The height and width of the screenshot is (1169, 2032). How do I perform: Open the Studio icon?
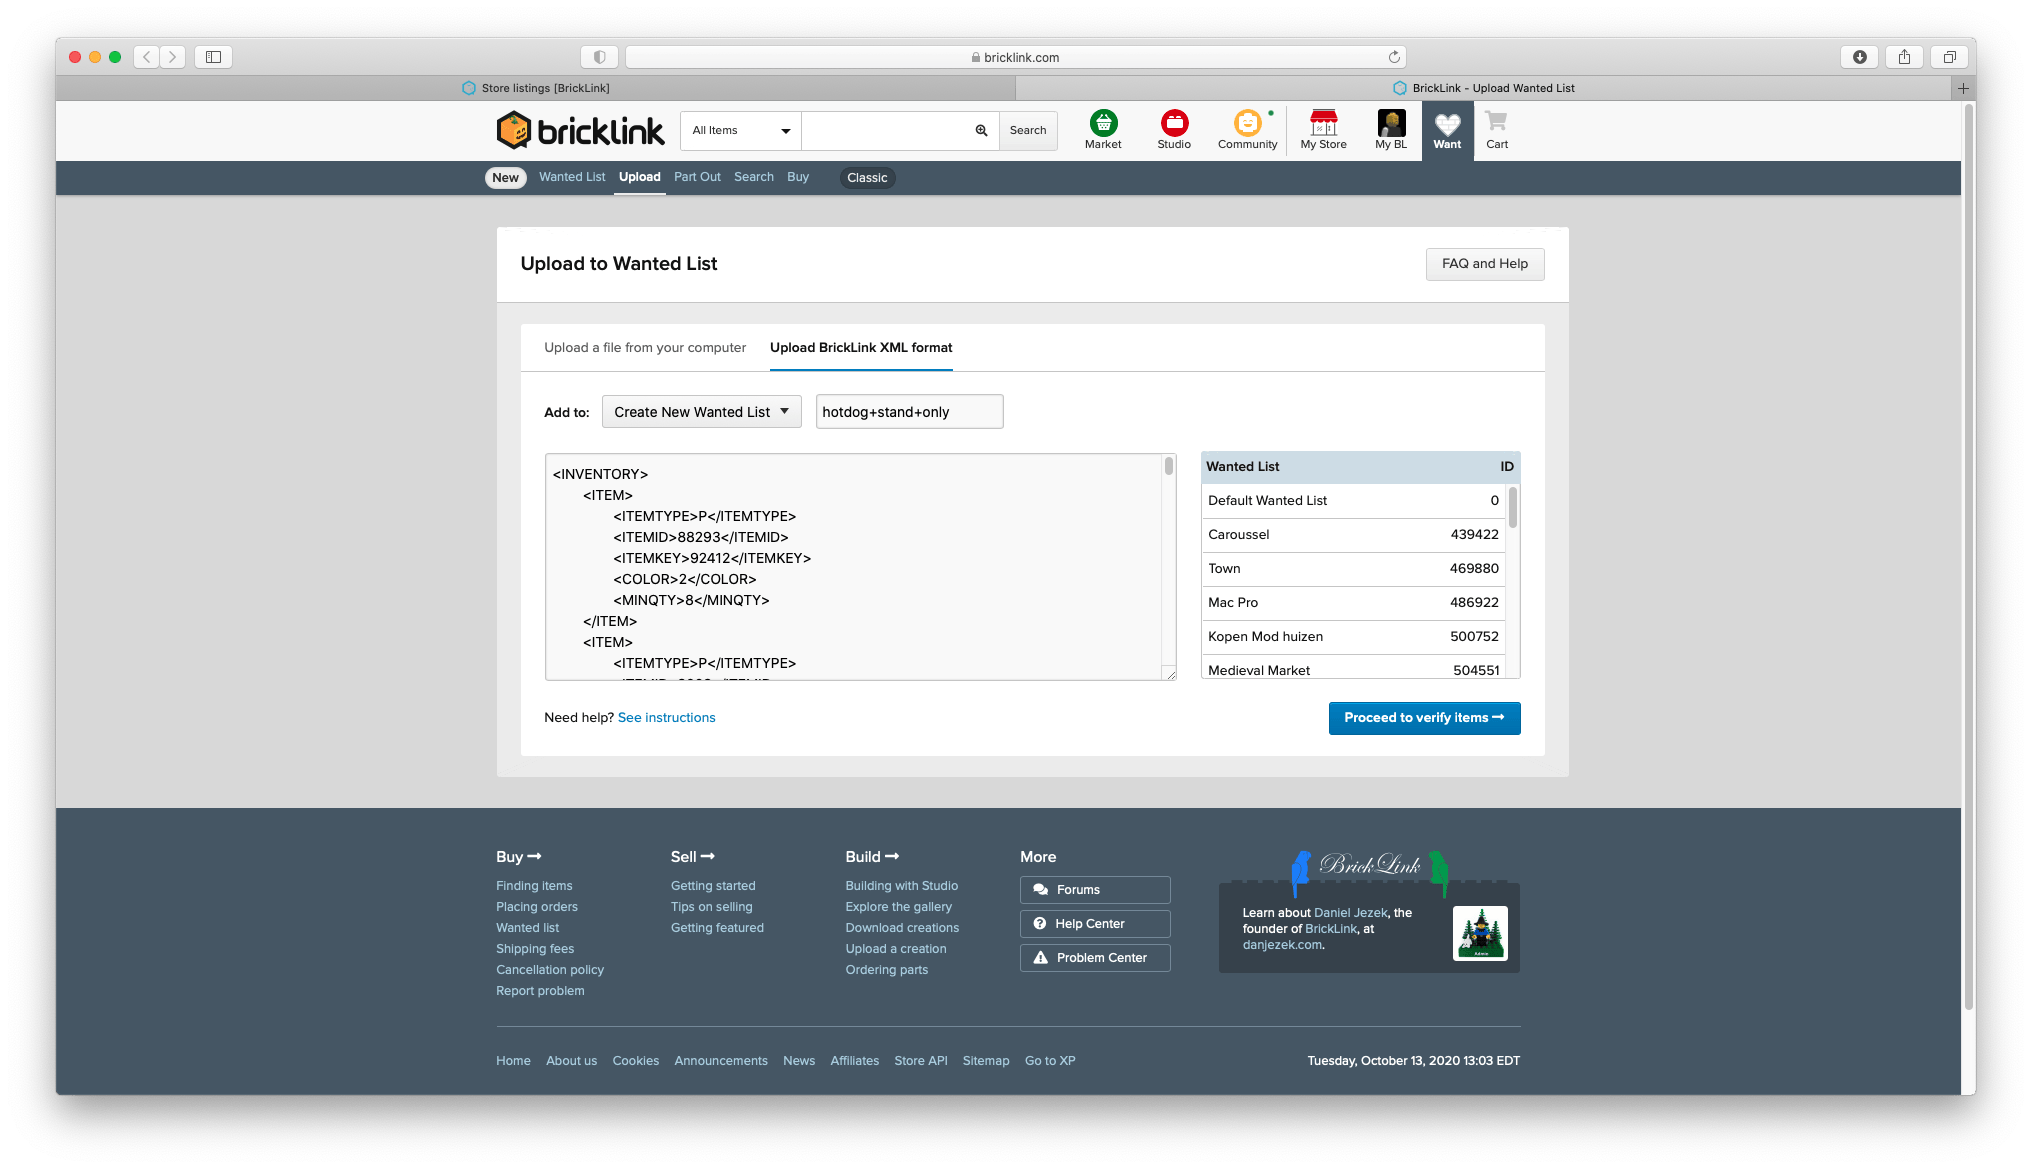pos(1174,124)
